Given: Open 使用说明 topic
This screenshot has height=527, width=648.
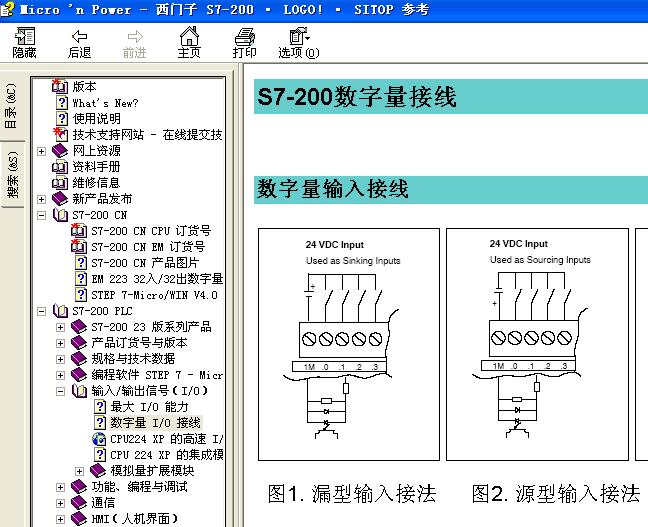Looking at the screenshot, I should [x=96, y=119].
